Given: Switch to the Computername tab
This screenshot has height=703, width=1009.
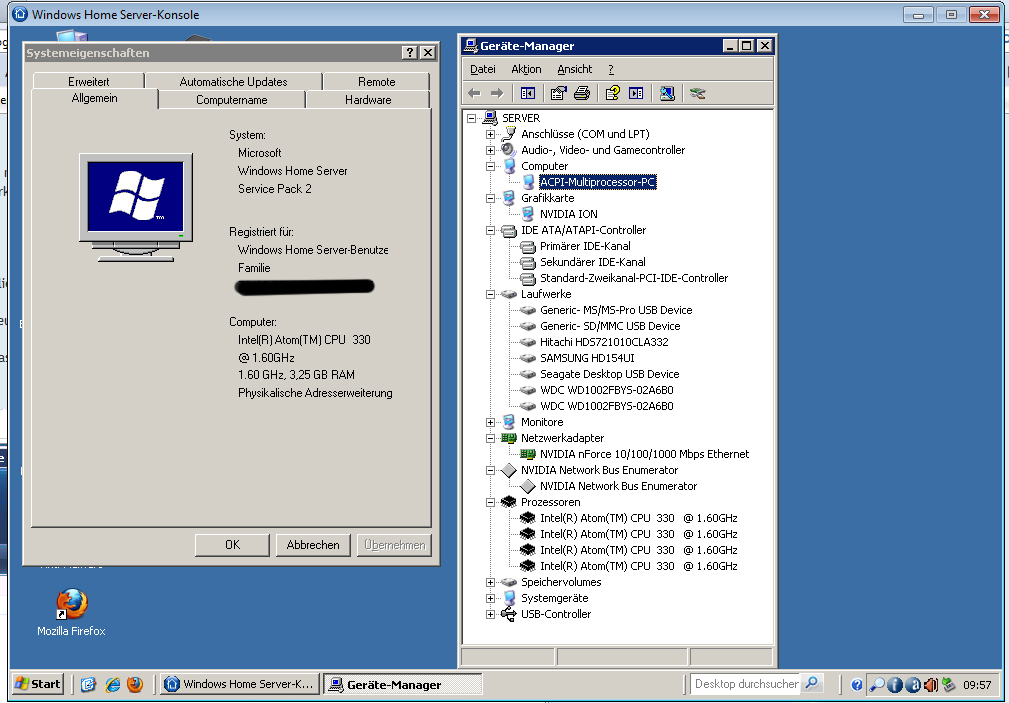Looking at the screenshot, I should coord(232,100).
